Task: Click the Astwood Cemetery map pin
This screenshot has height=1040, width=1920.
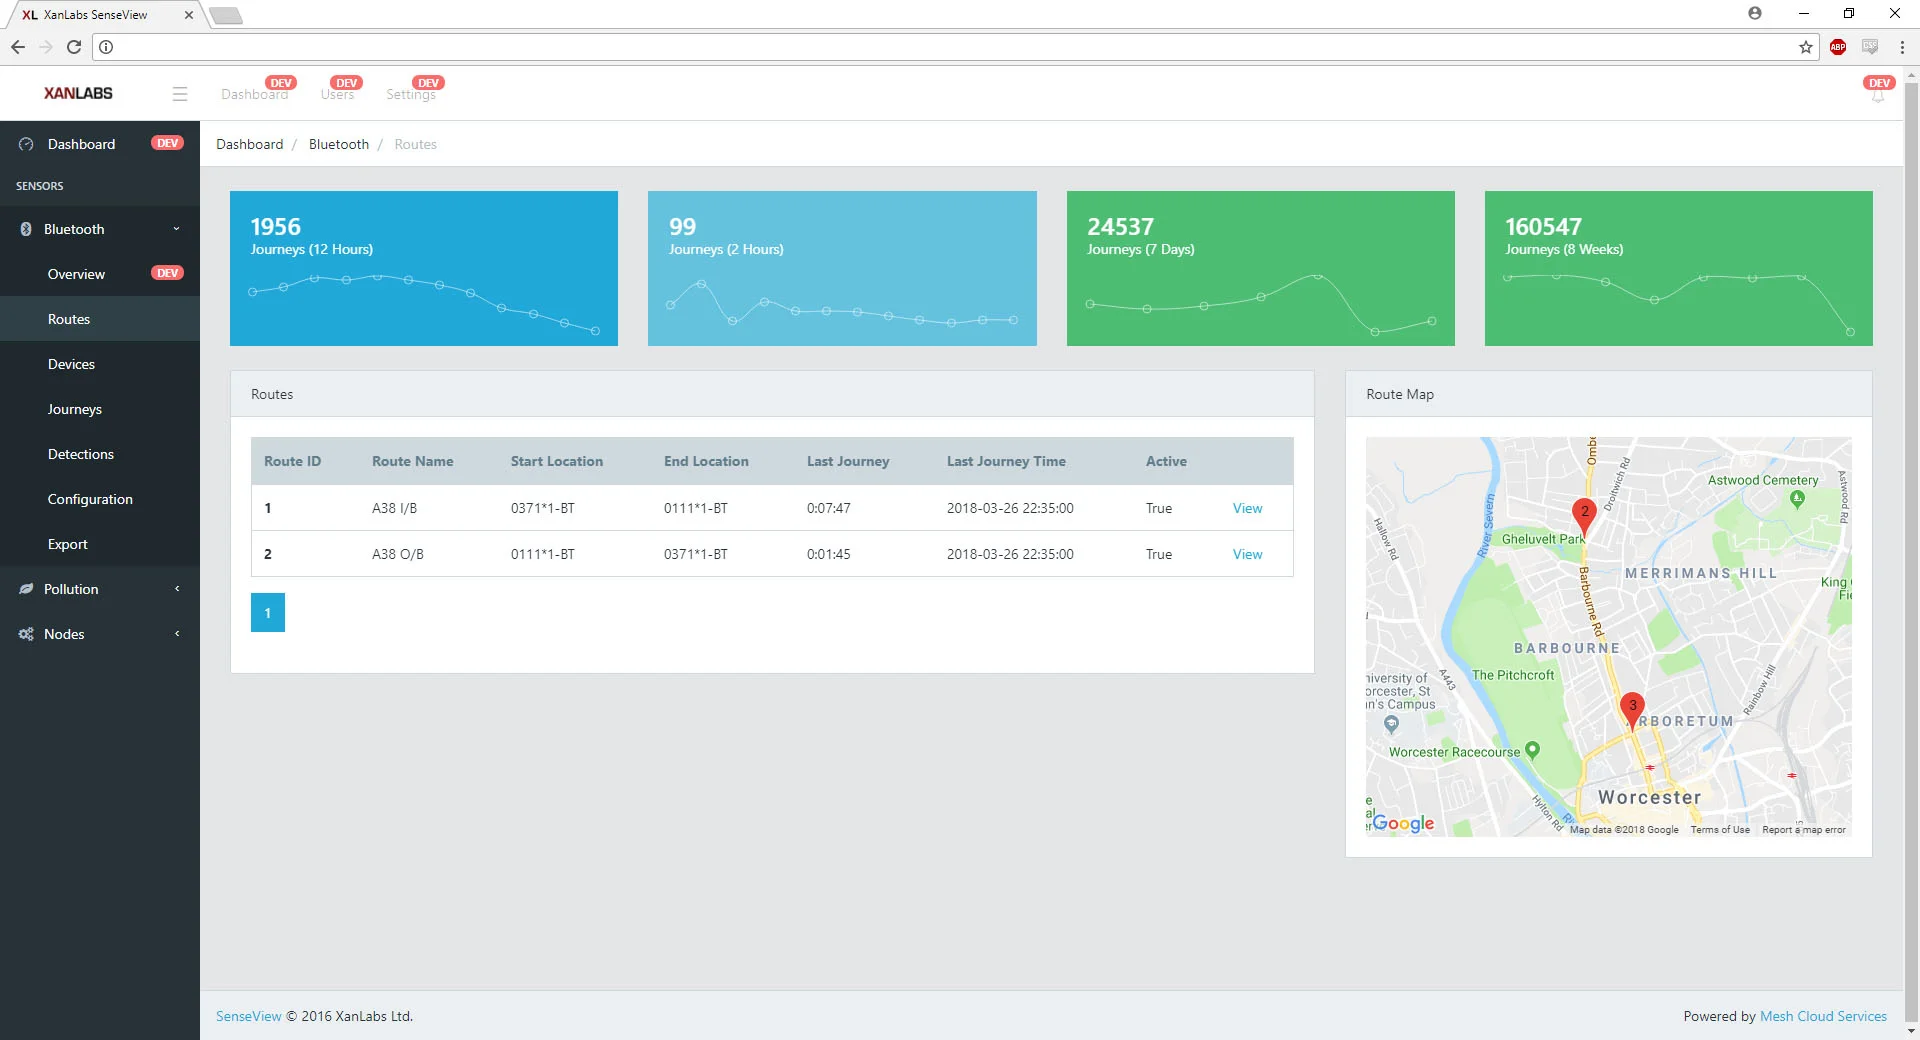Action: tap(1797, 499)
